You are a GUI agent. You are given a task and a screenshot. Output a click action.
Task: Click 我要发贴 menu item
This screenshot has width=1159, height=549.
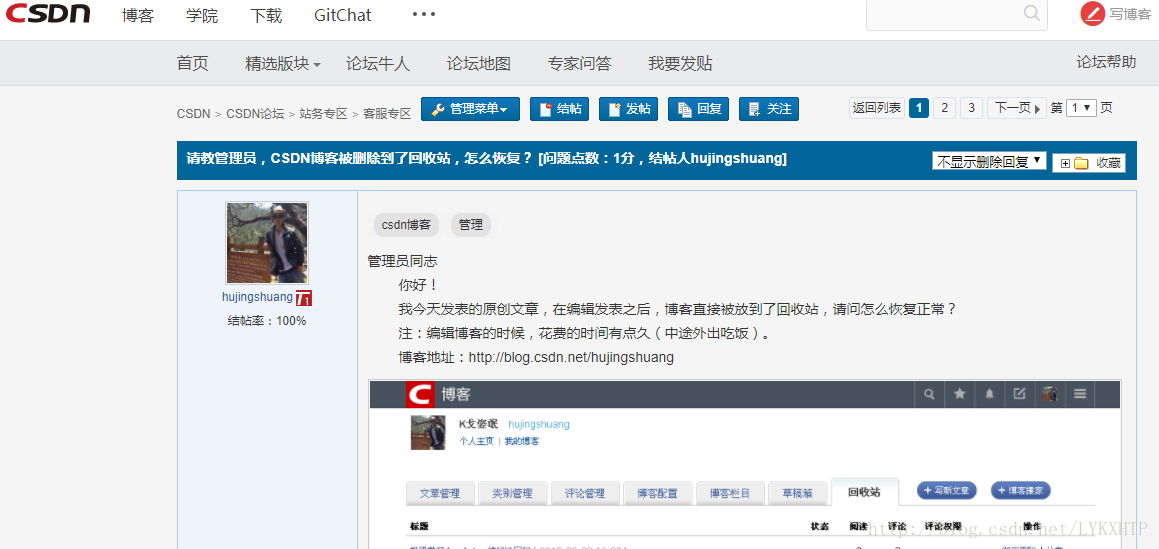680,64
